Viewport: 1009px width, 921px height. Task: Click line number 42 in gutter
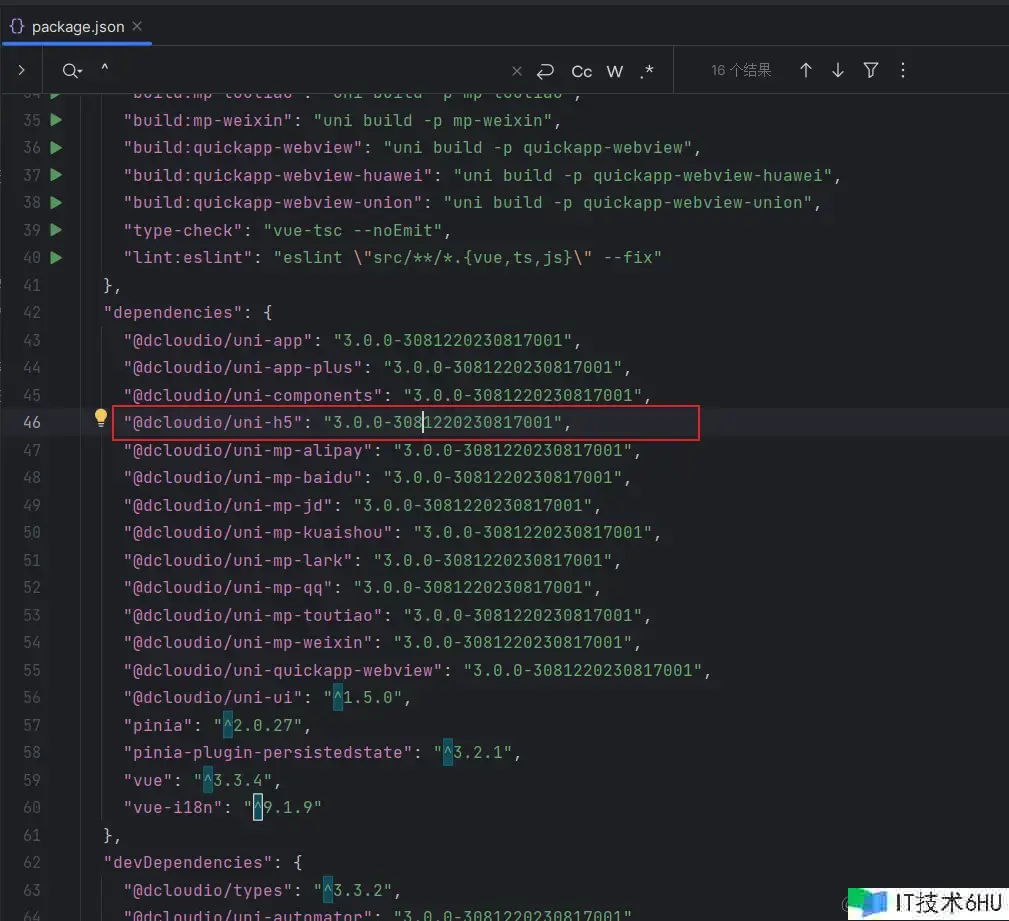tap(32, 312)
